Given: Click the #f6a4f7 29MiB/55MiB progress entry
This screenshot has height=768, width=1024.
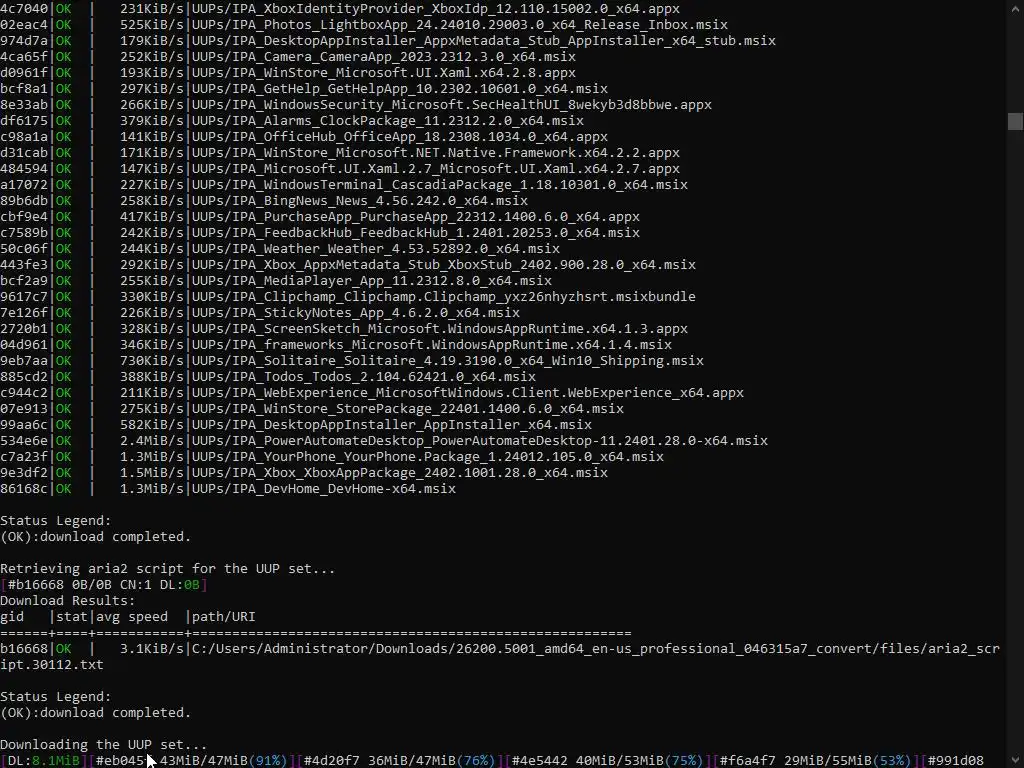Looking at the screenshot, I should (x=815, y=761).
